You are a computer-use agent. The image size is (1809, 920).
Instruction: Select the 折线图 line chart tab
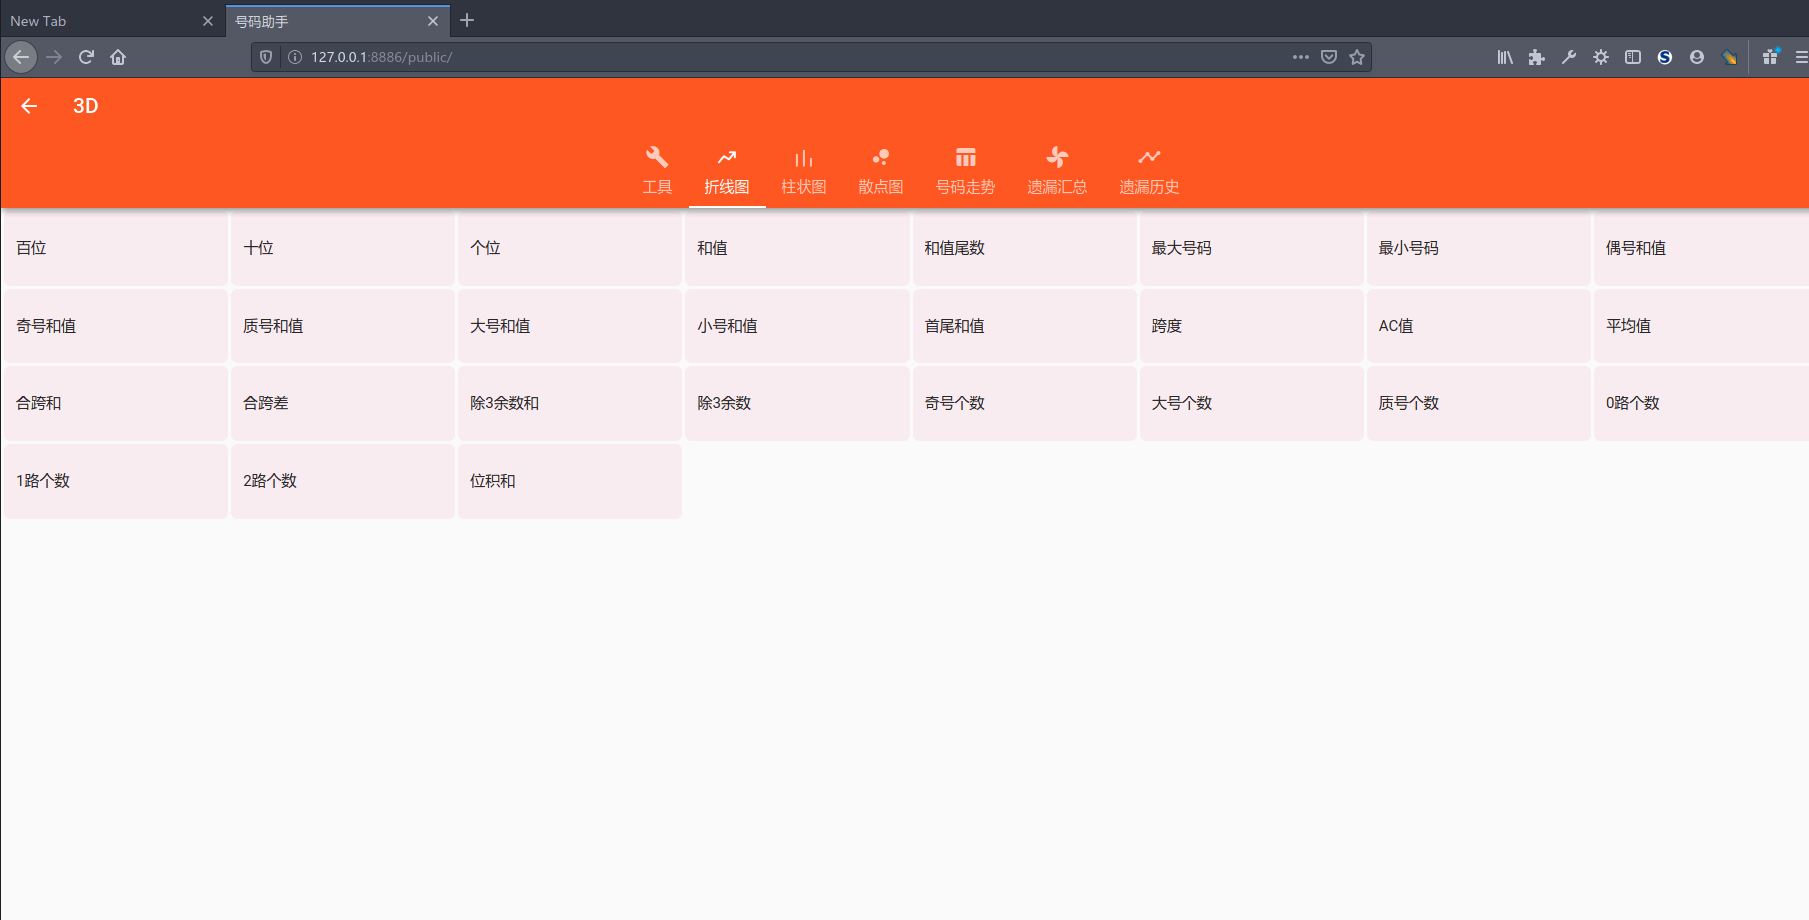click(727, 171)
